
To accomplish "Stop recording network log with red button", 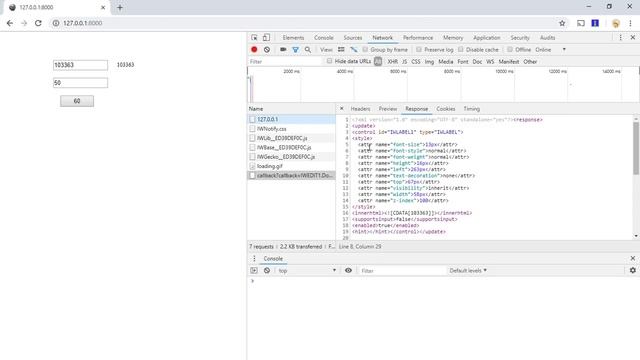I will [254, 49].
